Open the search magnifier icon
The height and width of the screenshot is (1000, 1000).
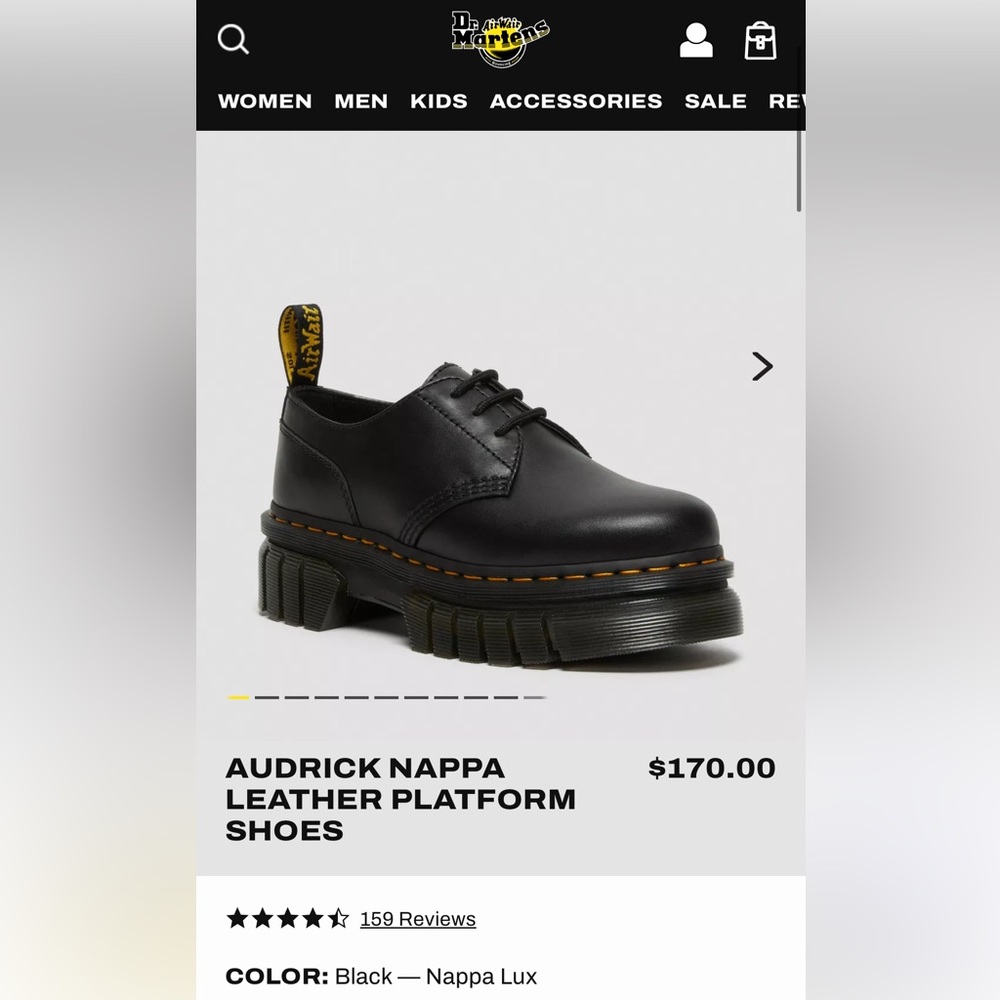click(233, 40)
